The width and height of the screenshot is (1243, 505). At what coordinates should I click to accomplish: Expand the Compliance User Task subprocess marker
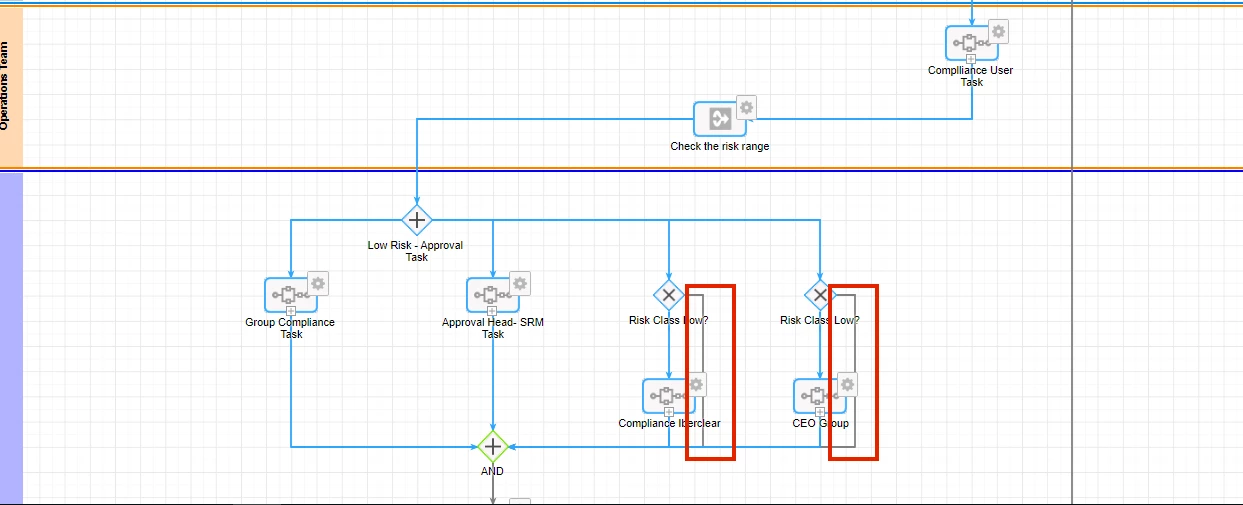click(971, 59)
